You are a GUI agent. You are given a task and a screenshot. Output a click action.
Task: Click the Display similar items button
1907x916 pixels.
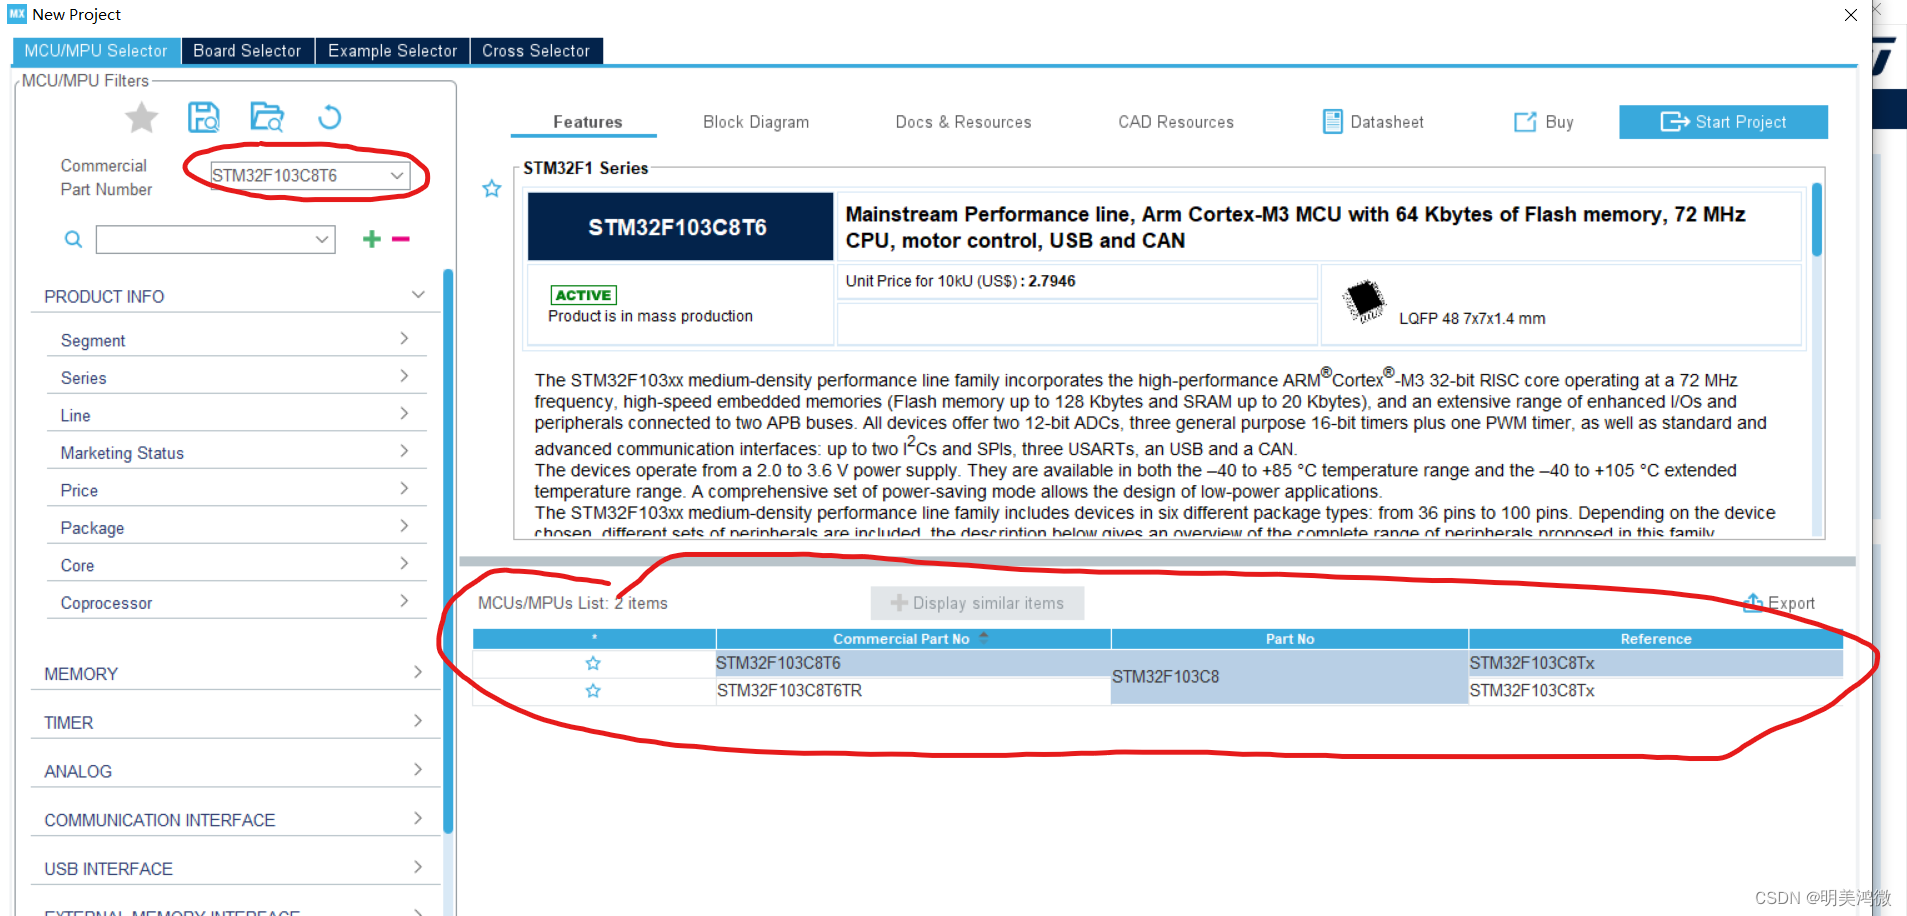click(x=977, y=603)
